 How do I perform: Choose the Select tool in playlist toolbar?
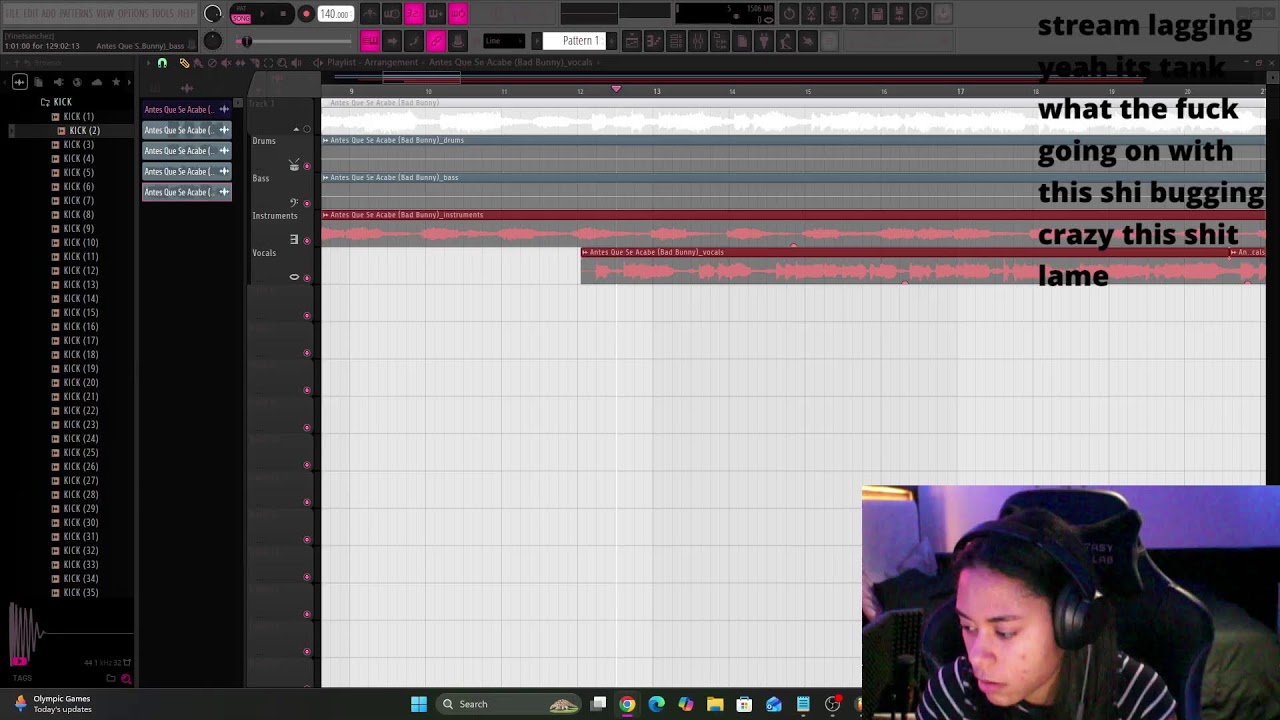point(268,63)
